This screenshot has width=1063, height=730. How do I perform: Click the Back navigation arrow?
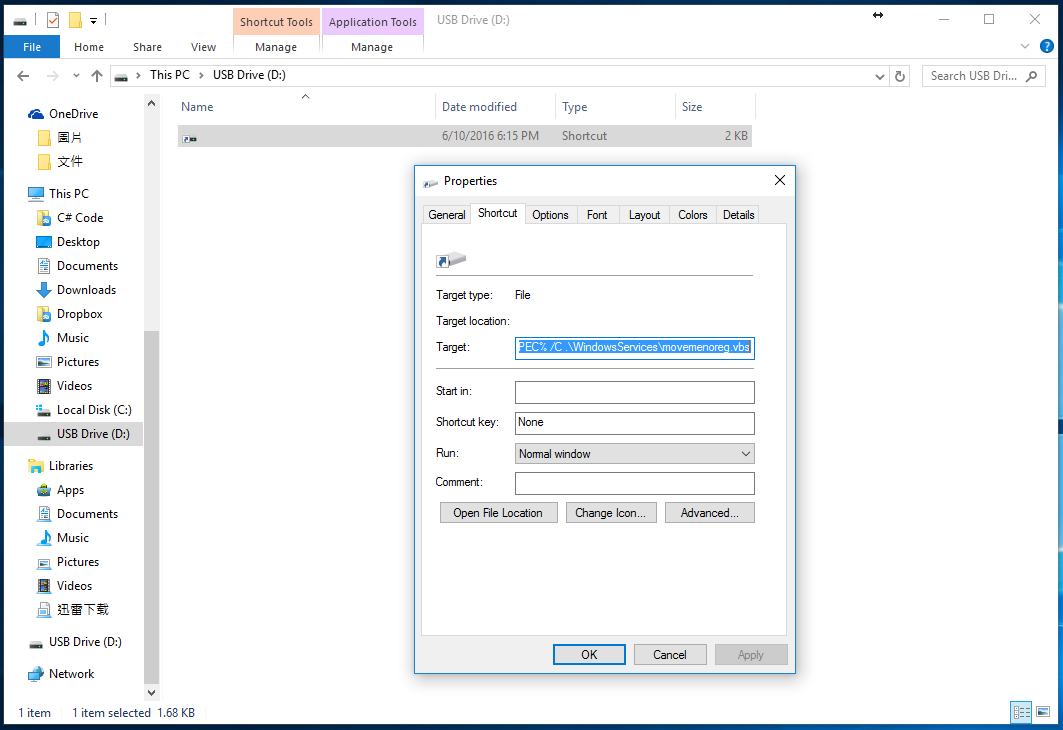click(23, 76)
